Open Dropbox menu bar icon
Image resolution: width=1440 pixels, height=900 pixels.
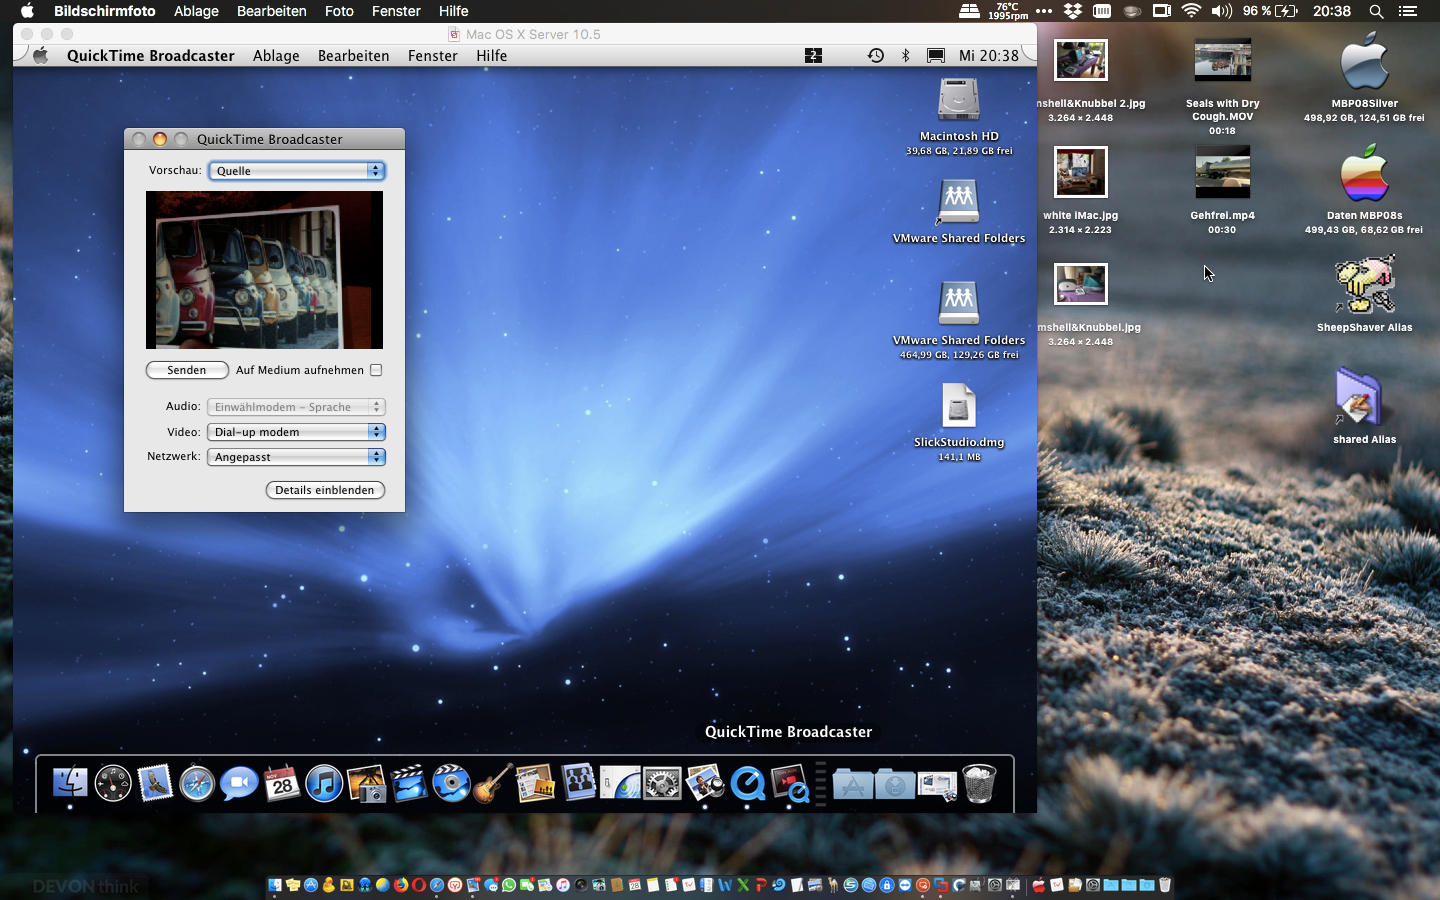1073,11
